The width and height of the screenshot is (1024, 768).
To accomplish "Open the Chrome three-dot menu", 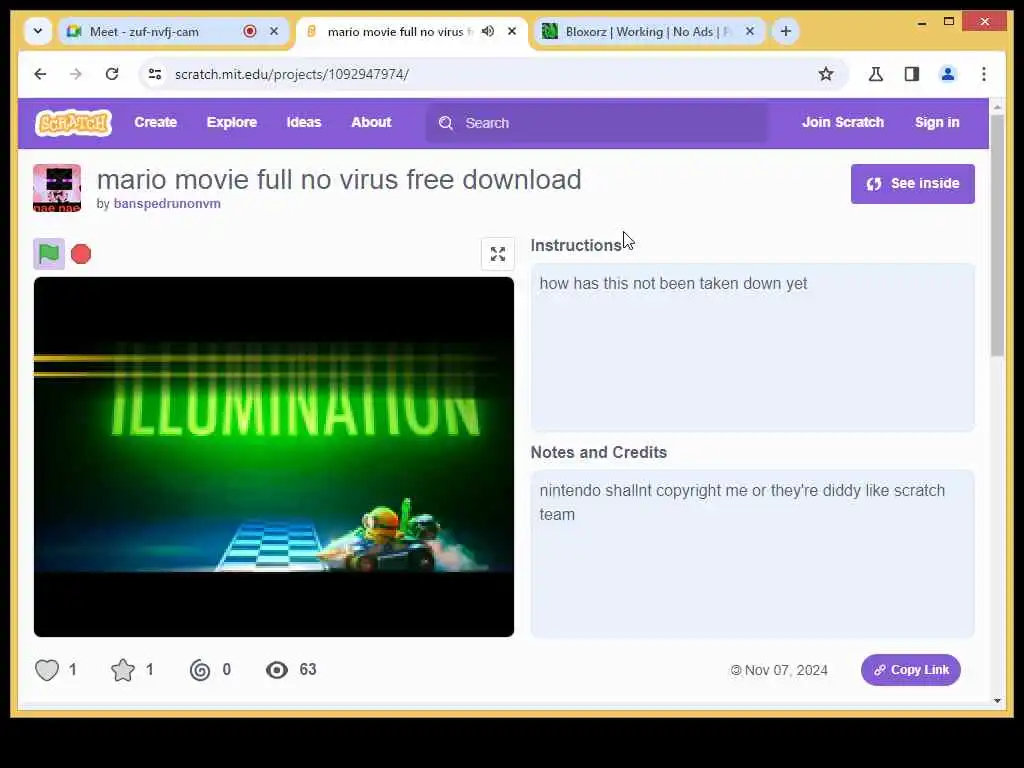I will pyautogui.click(x=984, y=74).
